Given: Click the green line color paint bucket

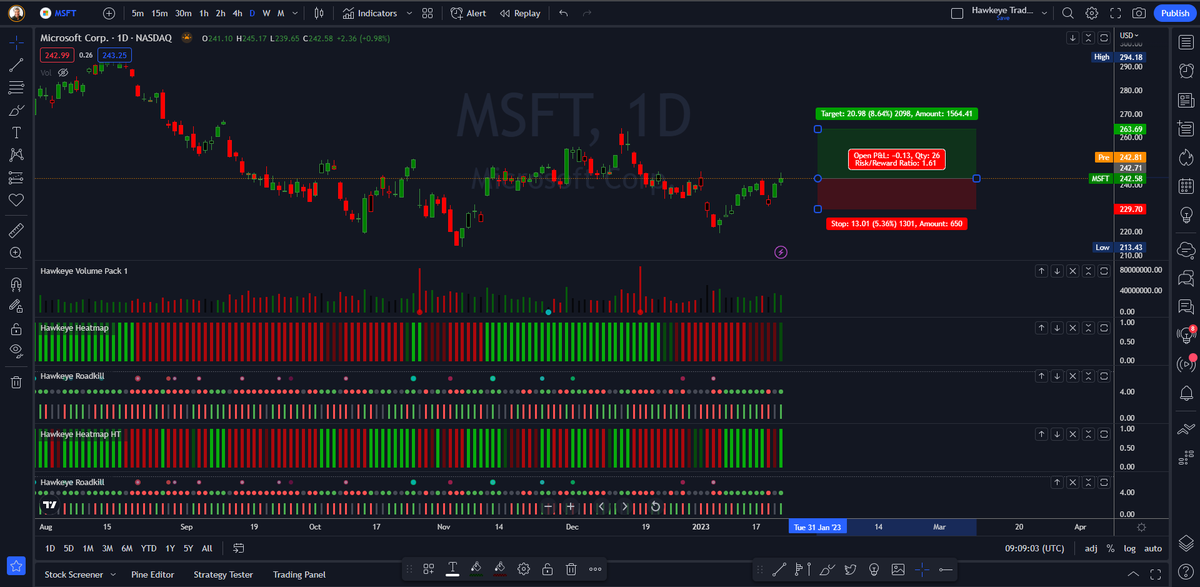Looking at the screenshot, I should click(x=475, y=569).
